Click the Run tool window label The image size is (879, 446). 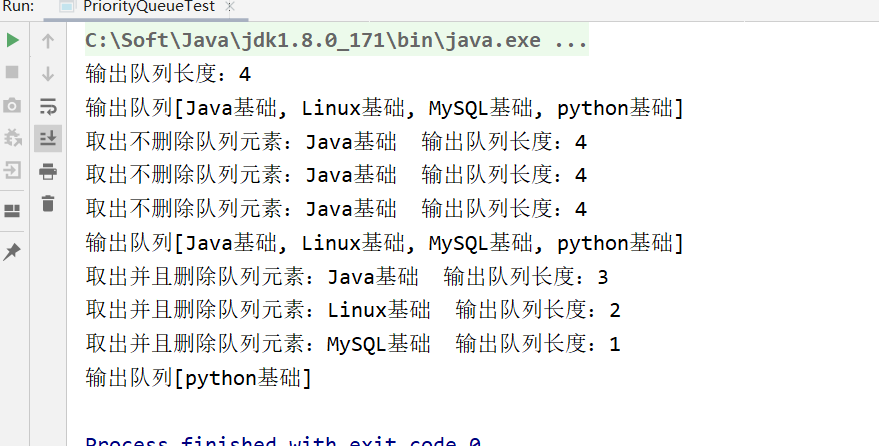18,7
